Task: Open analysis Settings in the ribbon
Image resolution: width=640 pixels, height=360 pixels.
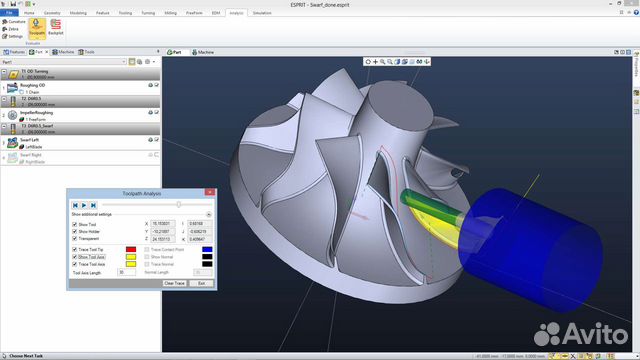Action: click(13, 36)
